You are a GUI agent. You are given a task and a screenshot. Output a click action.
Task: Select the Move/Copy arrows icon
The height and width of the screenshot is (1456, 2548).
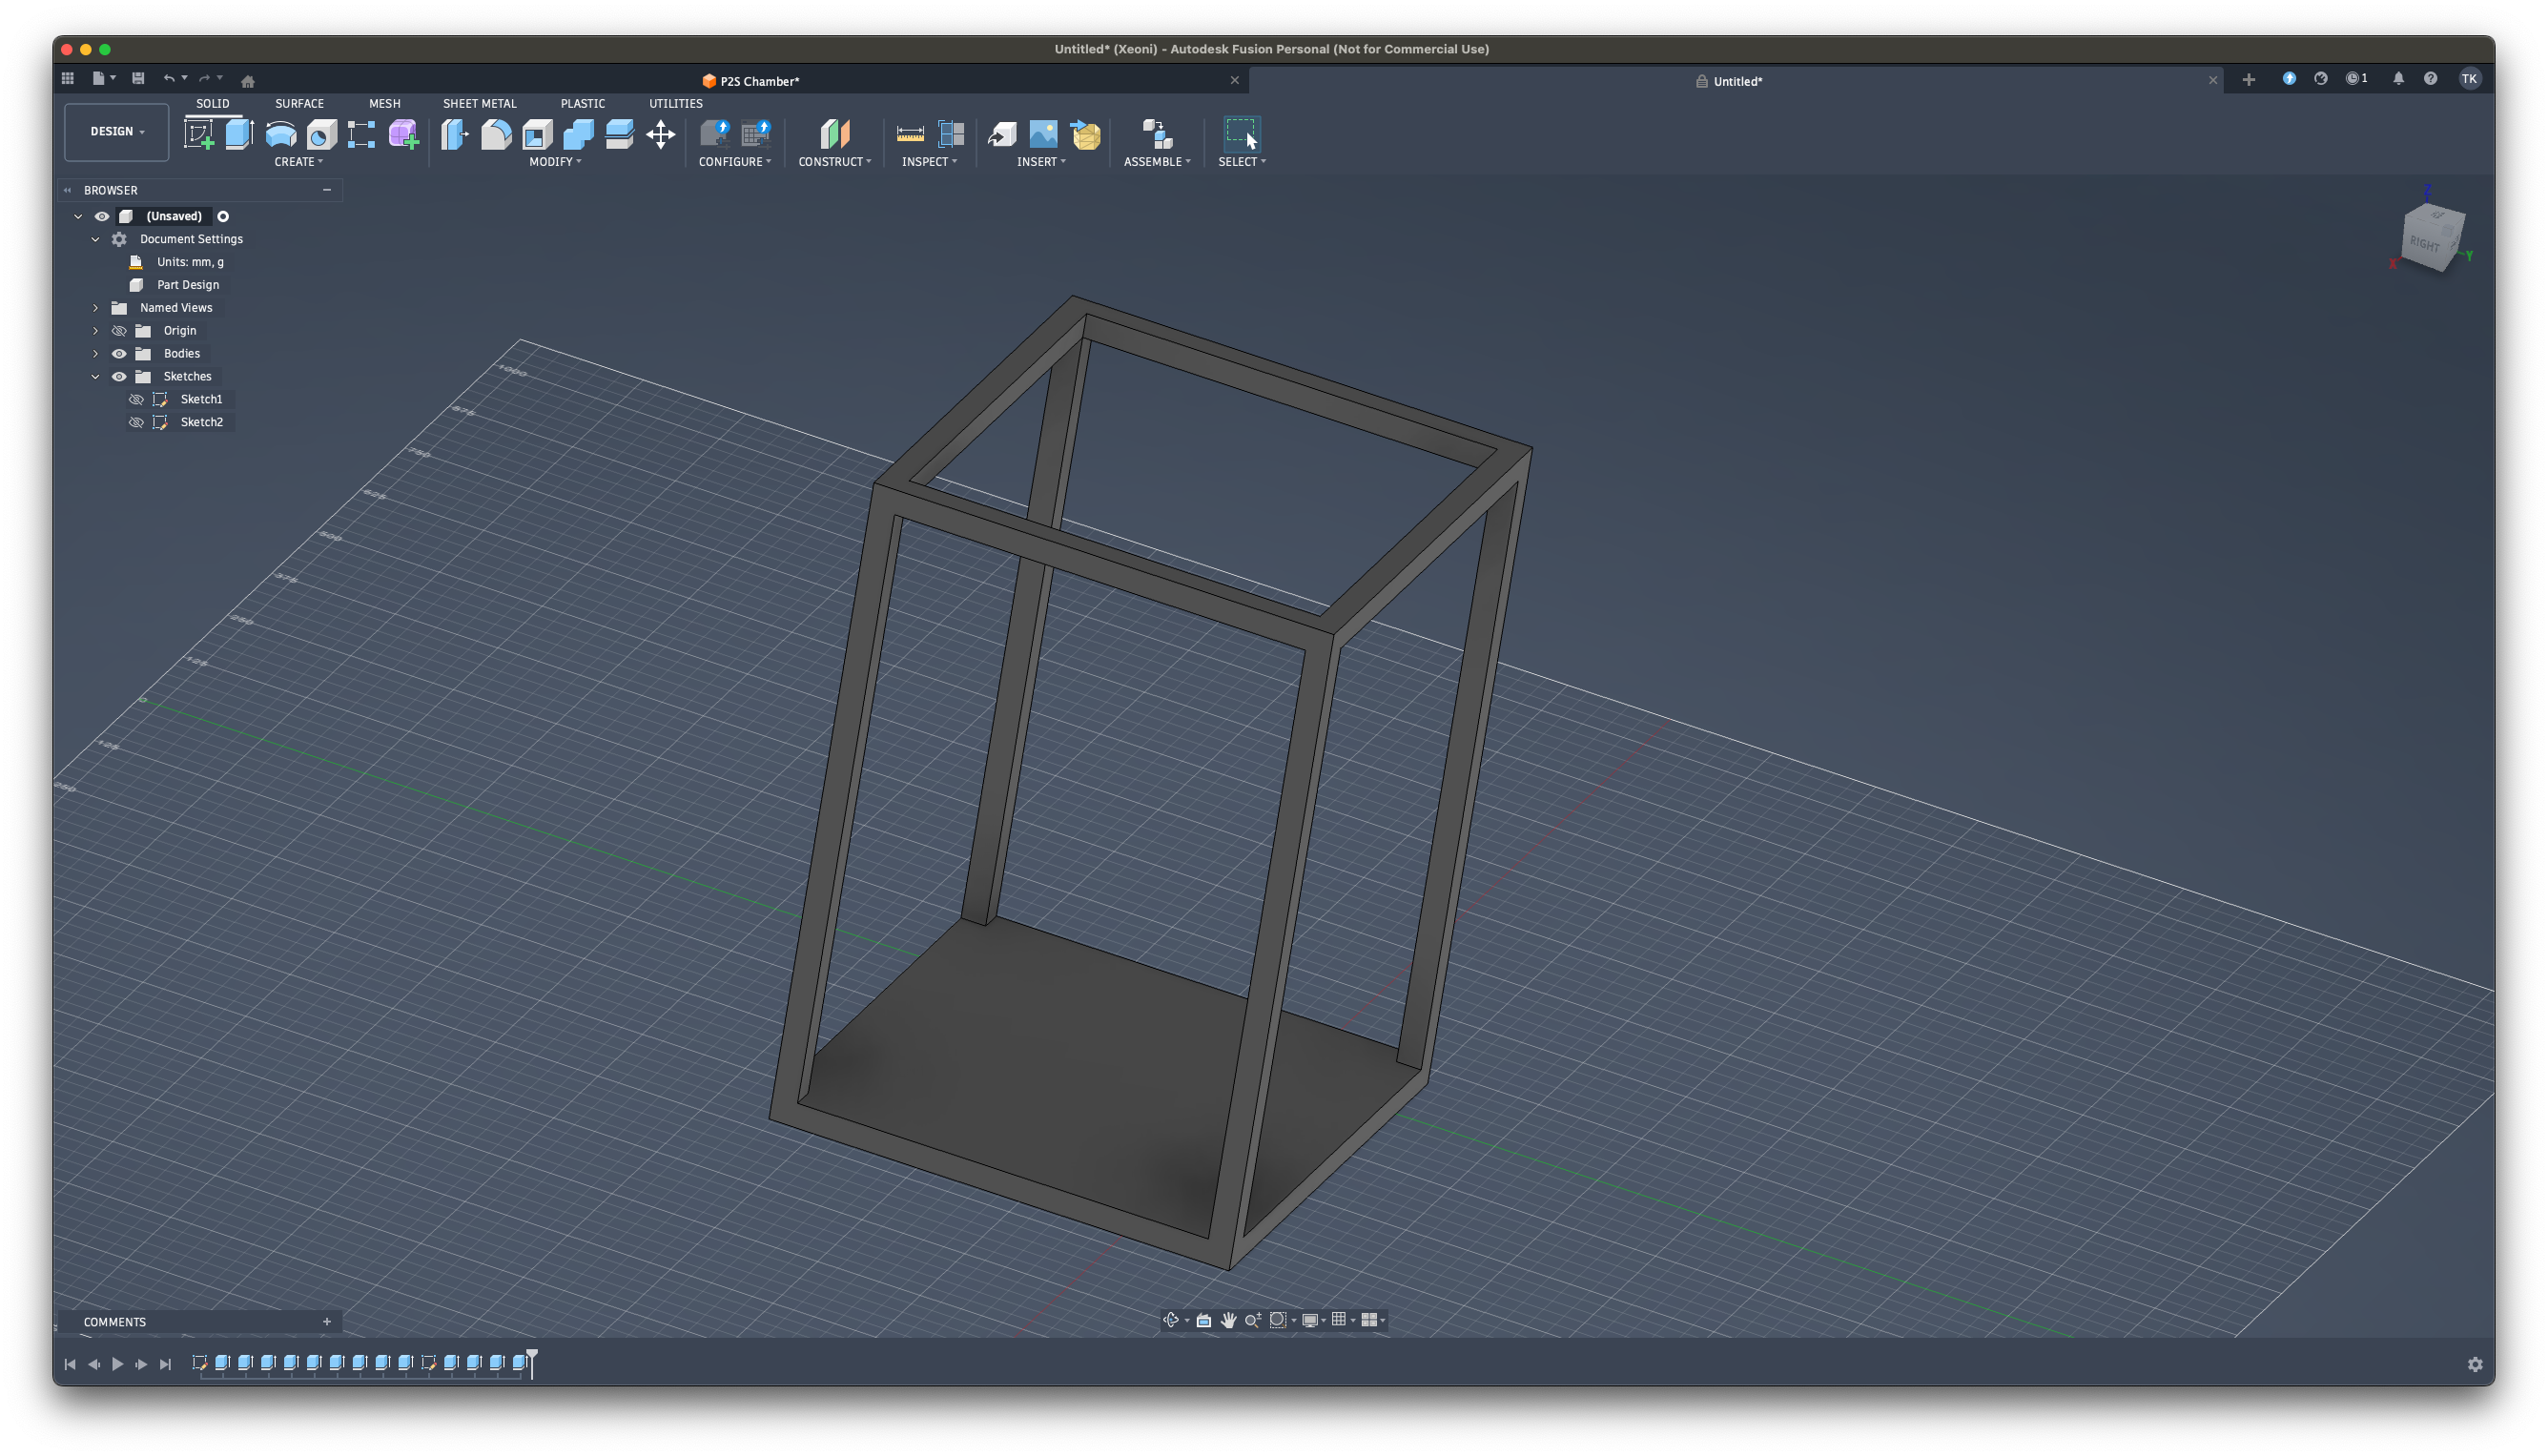pos(660,134)
